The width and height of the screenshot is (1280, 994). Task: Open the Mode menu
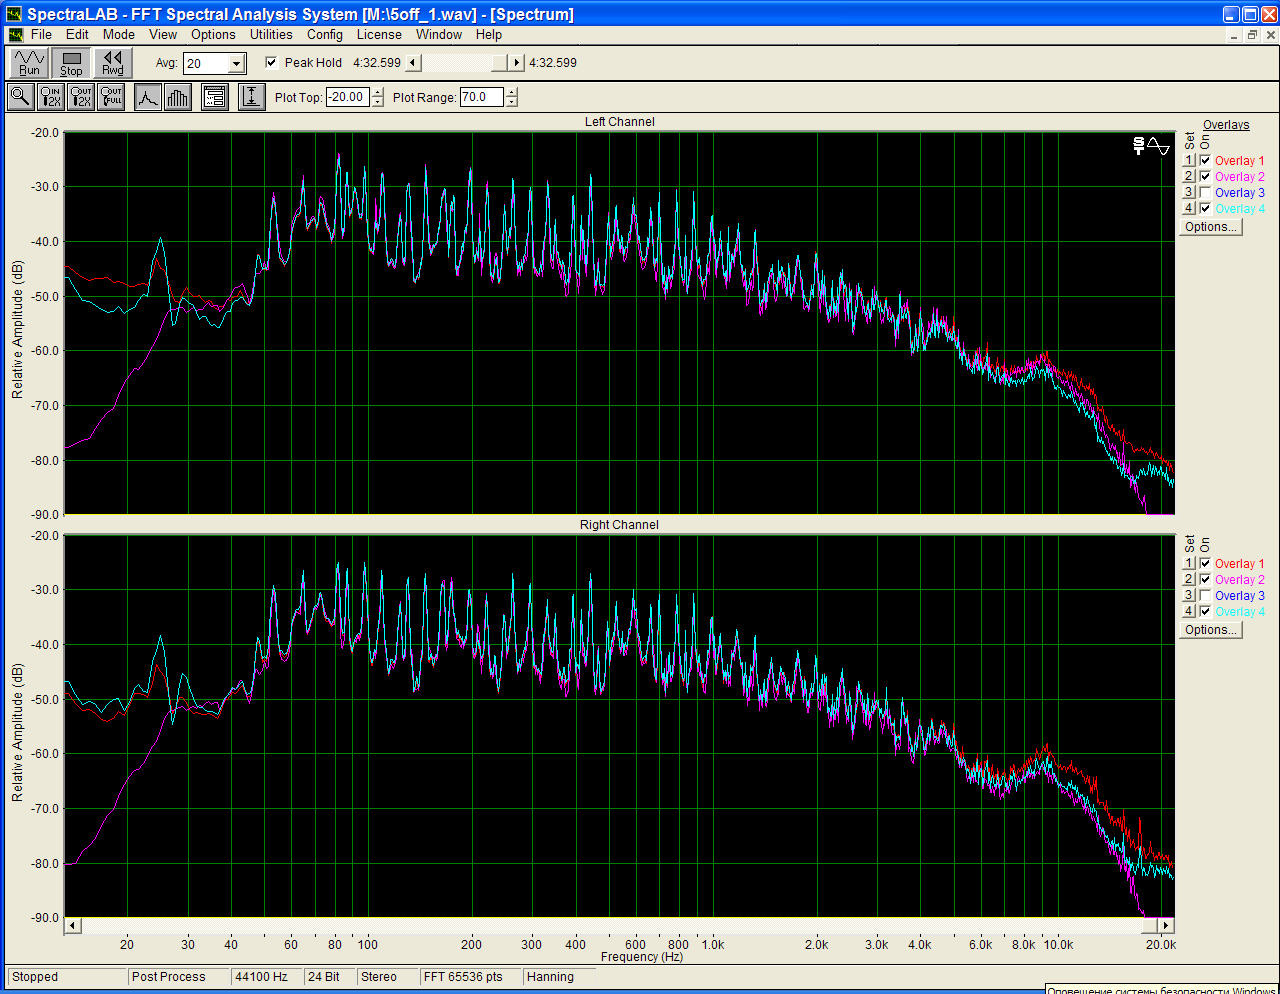[118, 34]
